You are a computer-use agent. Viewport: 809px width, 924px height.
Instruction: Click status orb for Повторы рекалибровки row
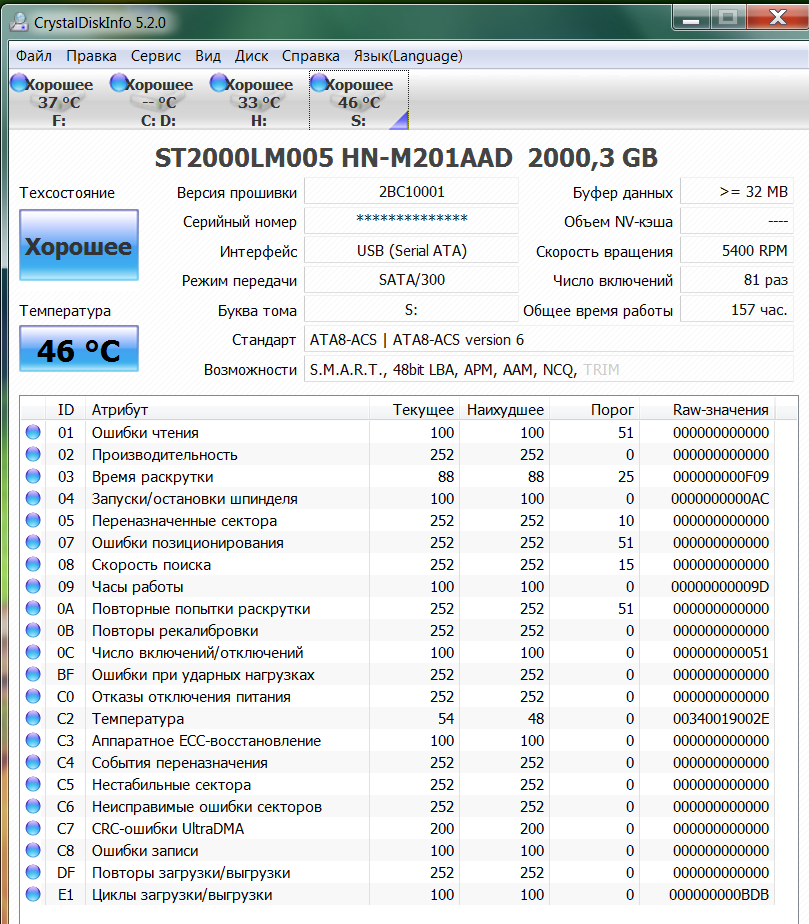click(33, 630)
